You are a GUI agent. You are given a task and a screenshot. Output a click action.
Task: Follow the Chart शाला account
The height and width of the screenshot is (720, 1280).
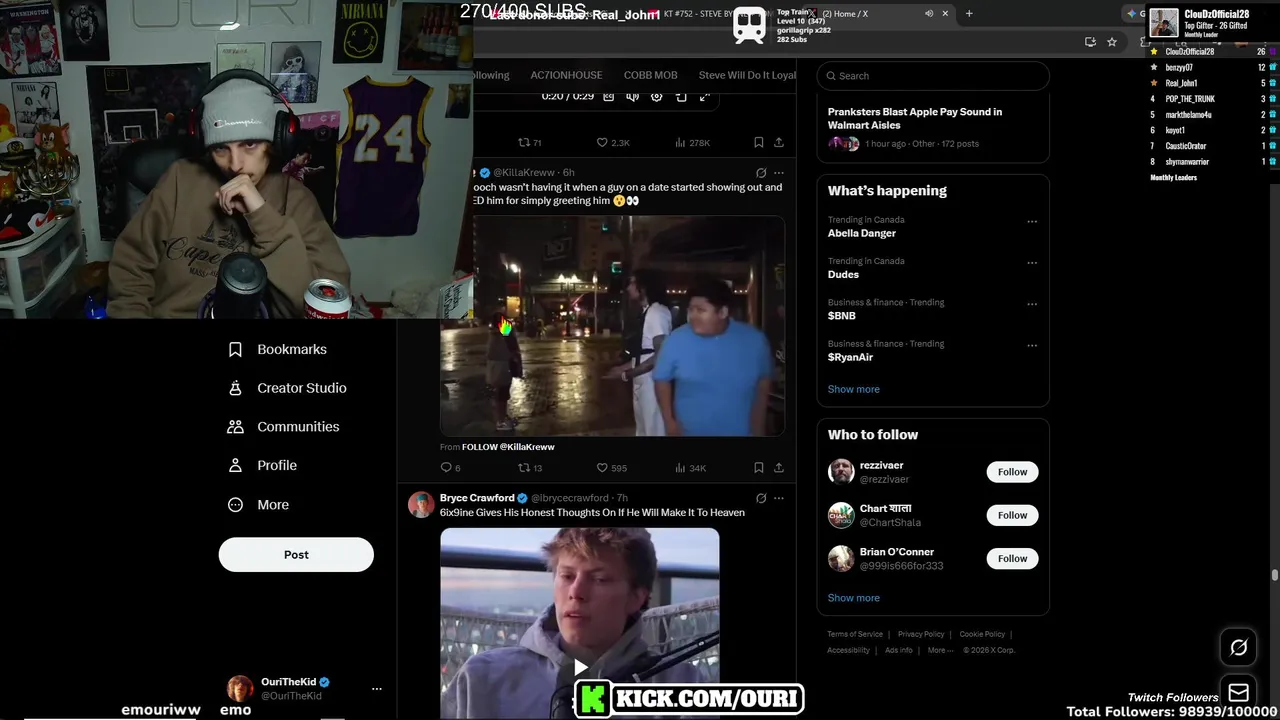coord(1012,515)
